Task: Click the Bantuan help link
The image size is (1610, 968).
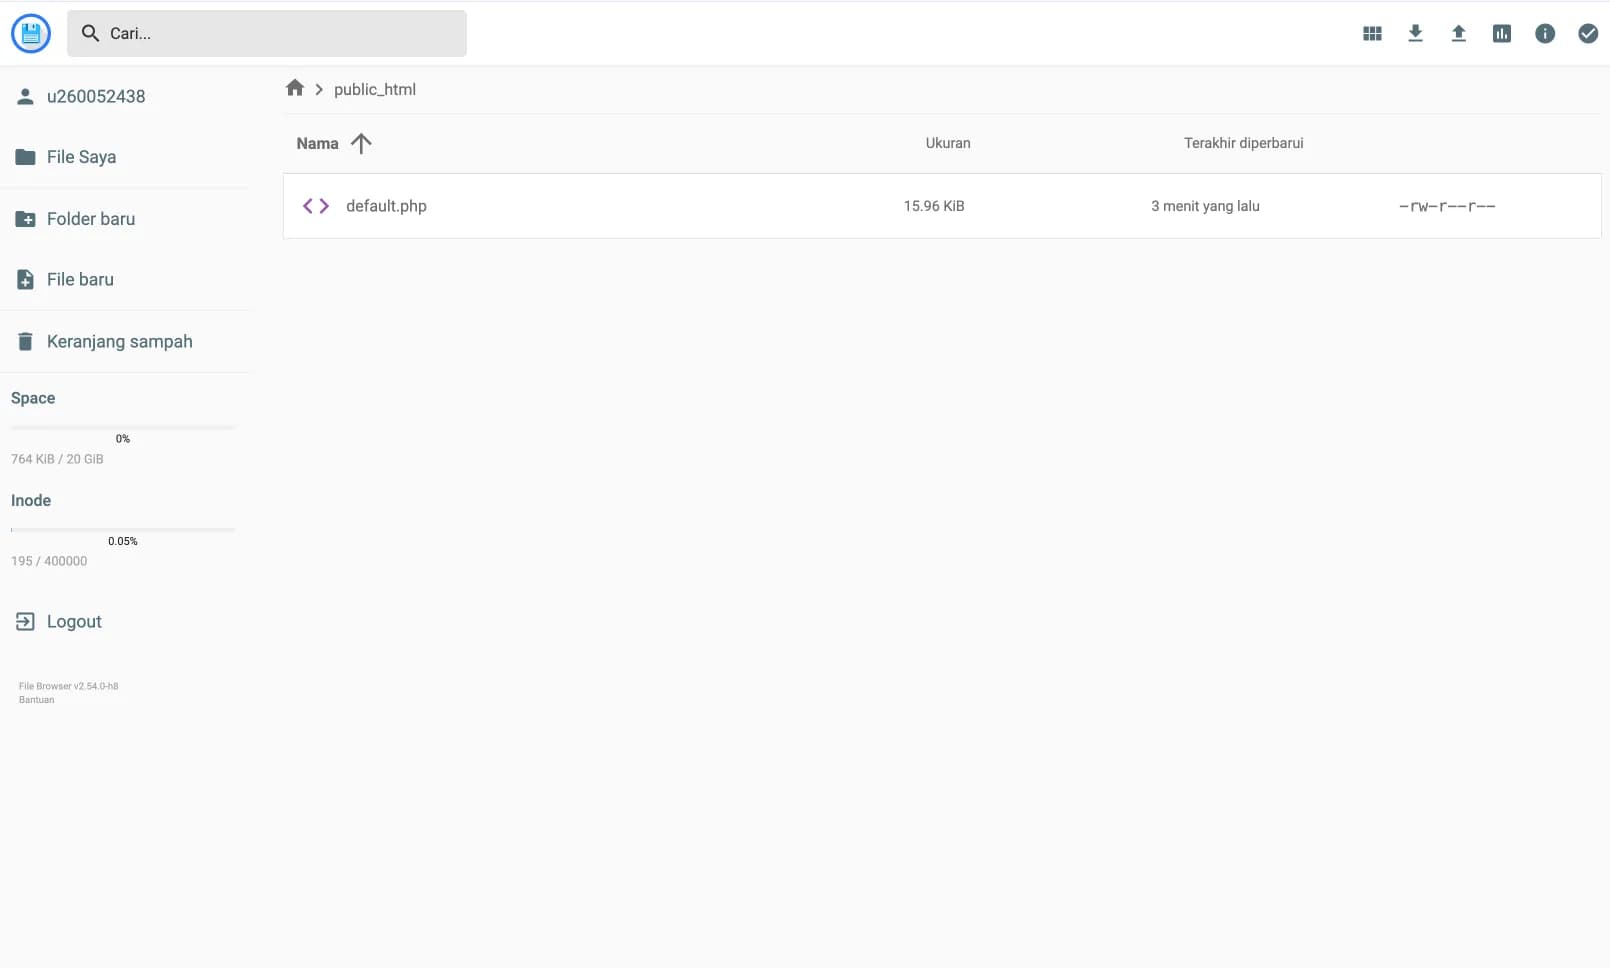Action: pos(37,700)
